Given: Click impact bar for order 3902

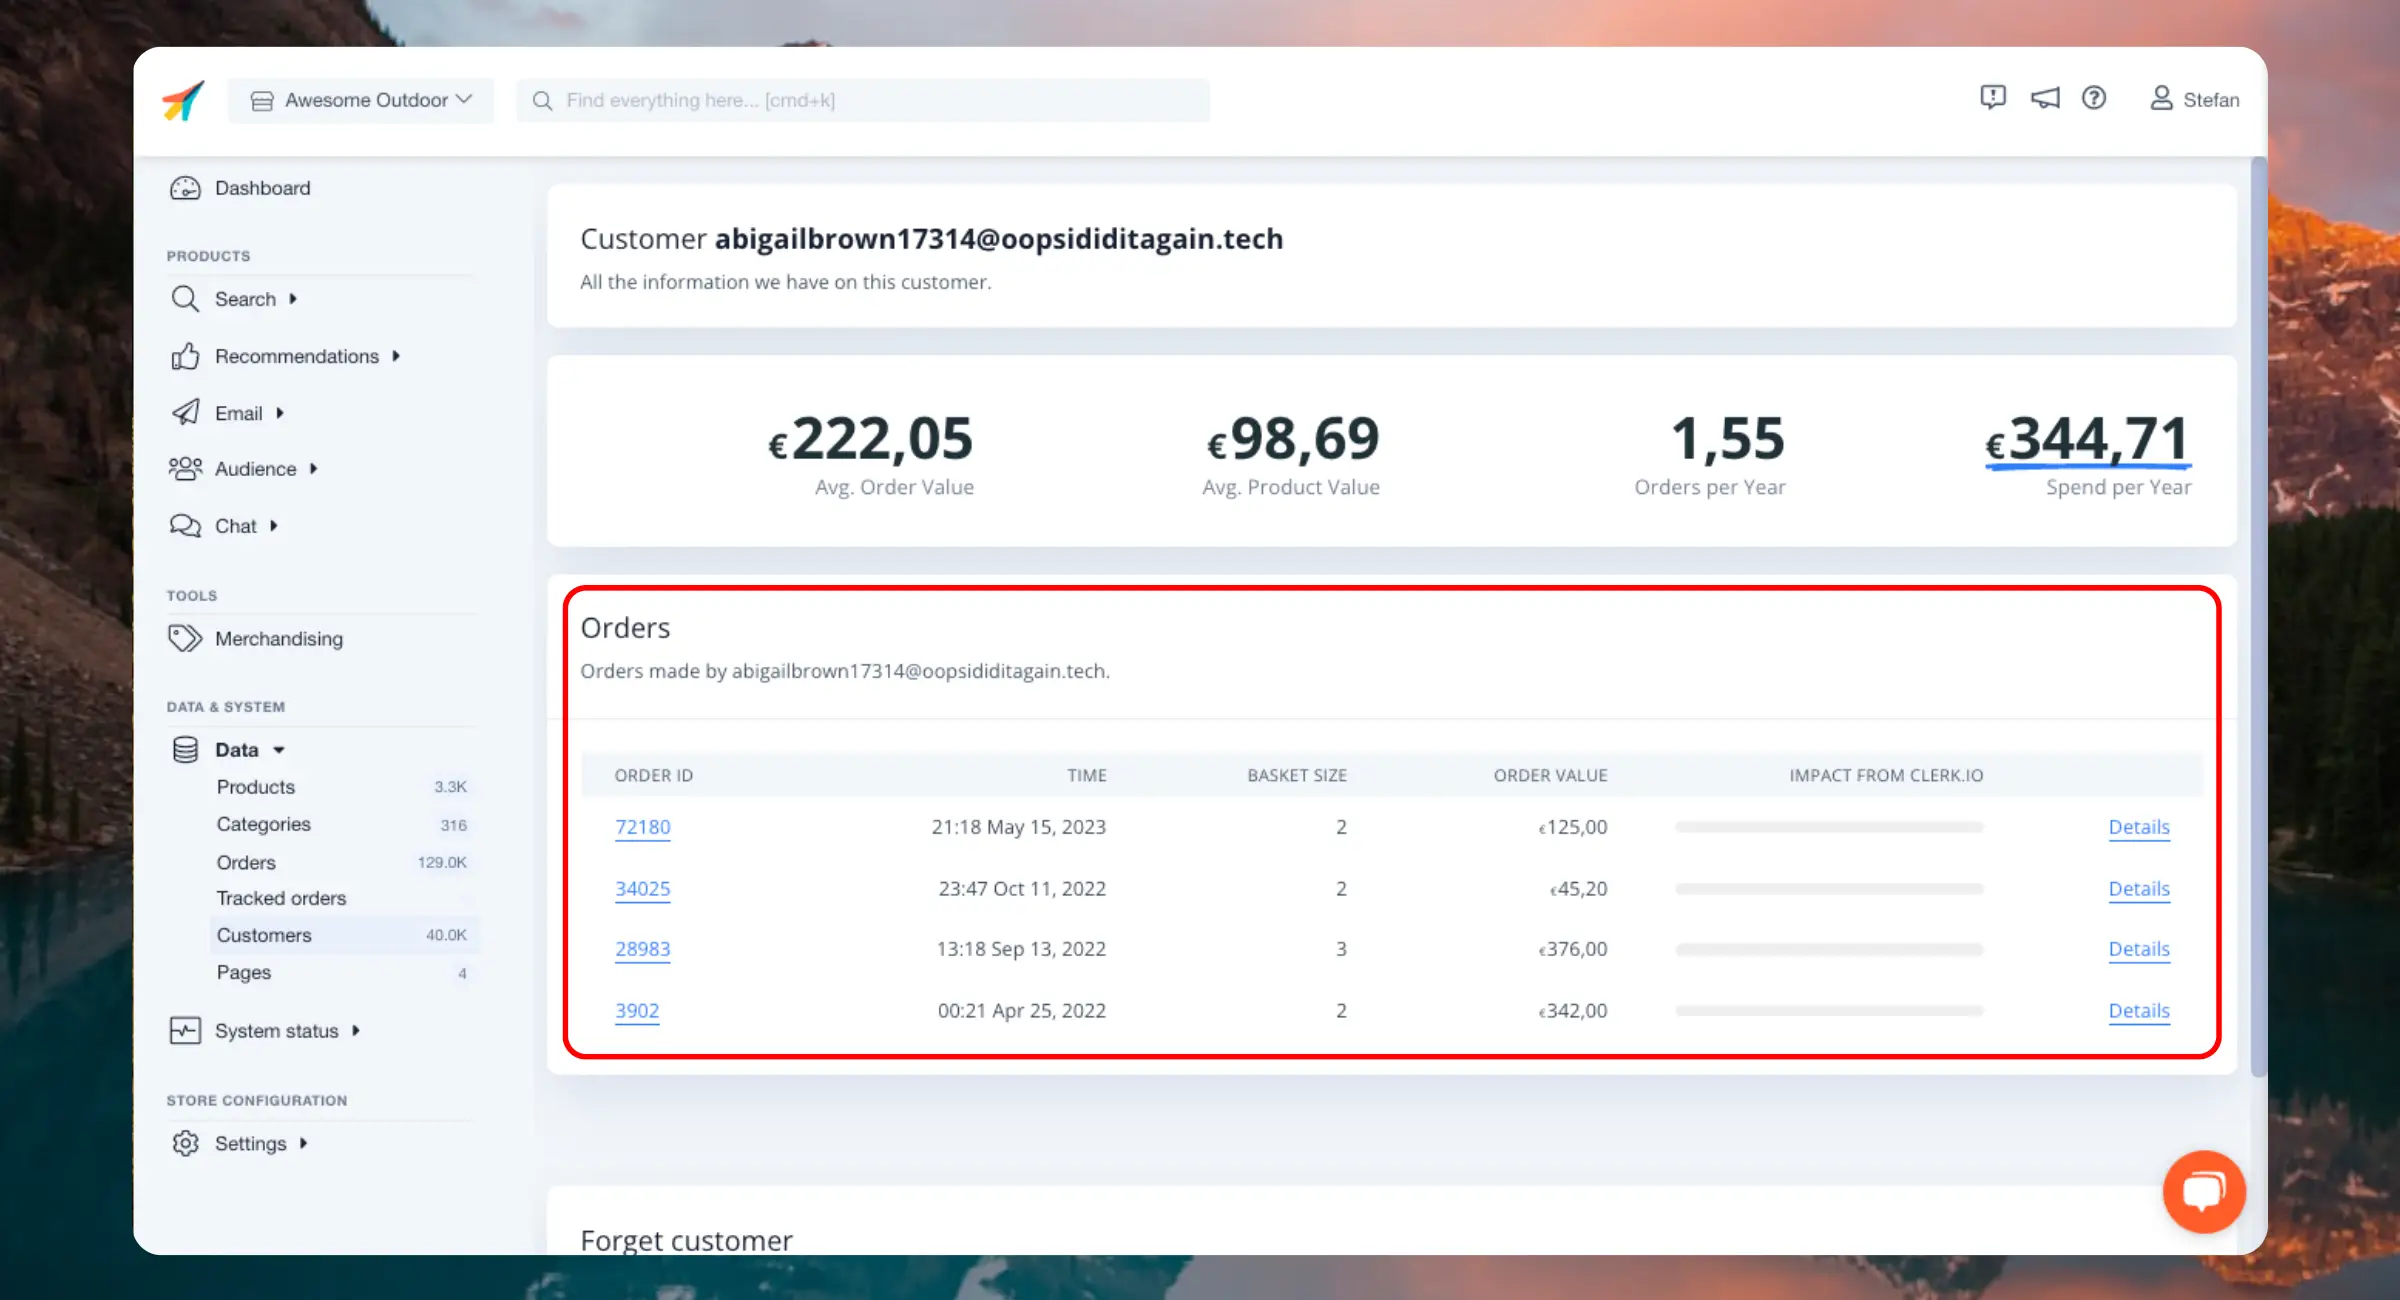Looking at the screenshot, I should point(1829,1011).
